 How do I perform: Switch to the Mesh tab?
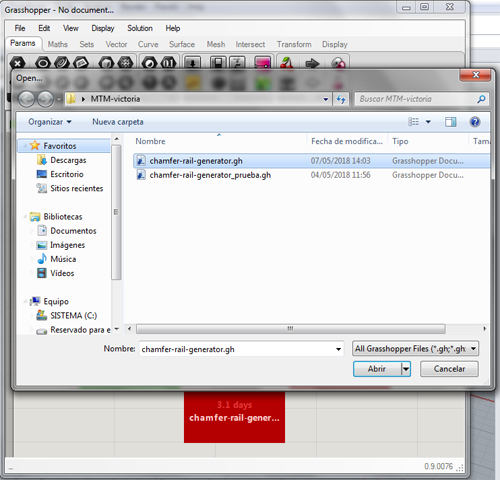[x=216, y=44]
